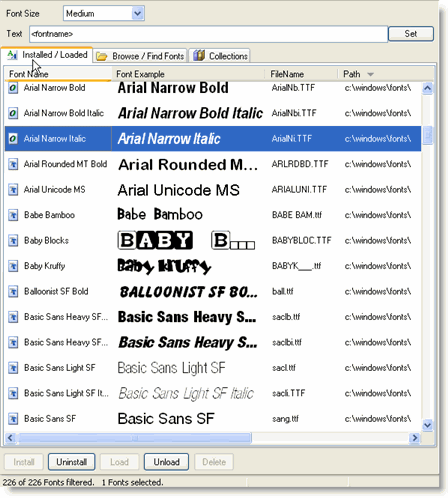This screenshot has height=498, width=448.
Task: Click the Uninstall button
Action: coord(71,462)
